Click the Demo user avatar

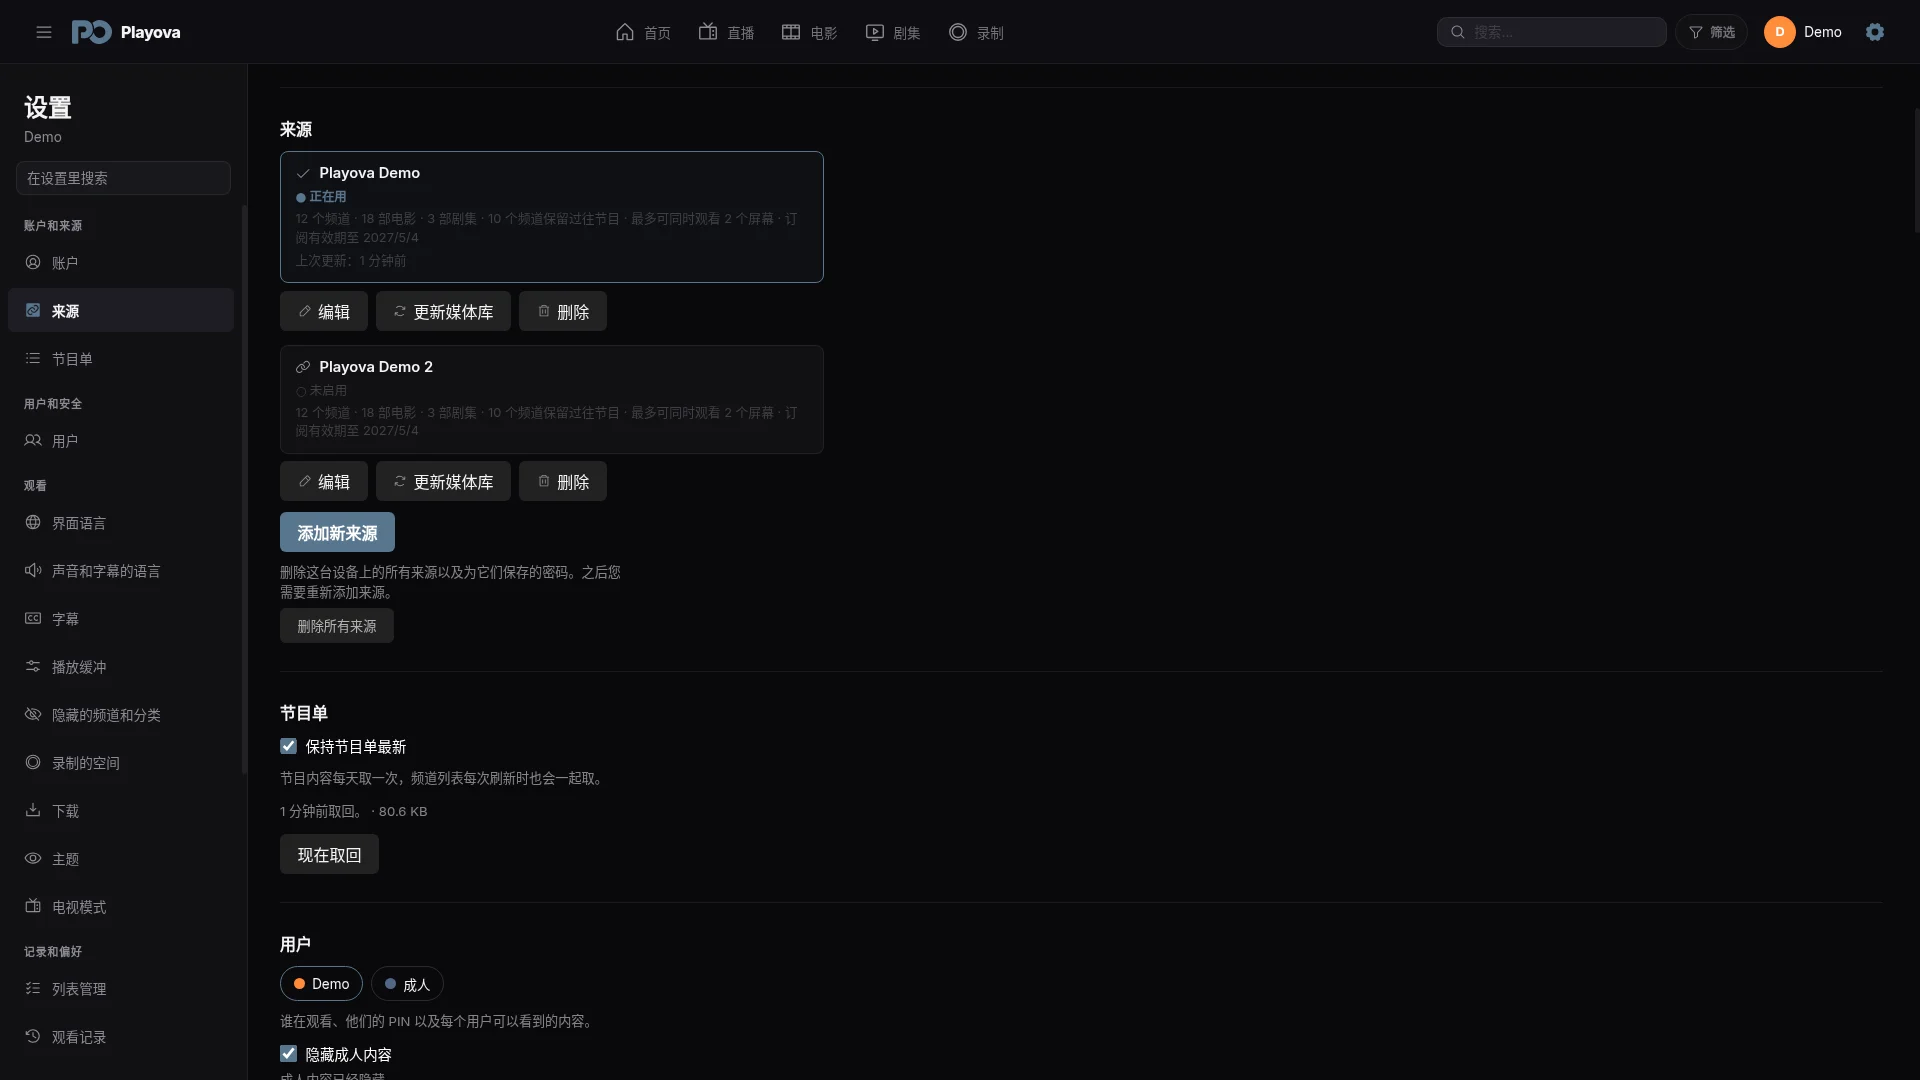[1780, 32]
